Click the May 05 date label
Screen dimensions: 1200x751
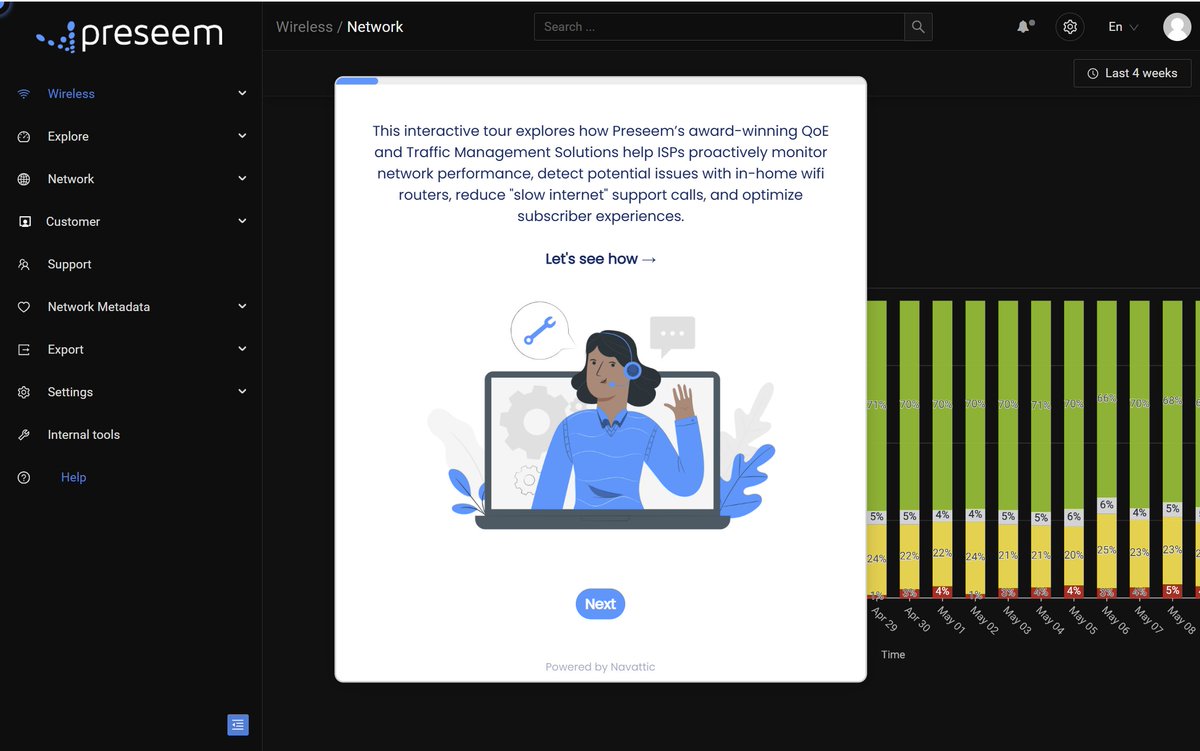[1081, 621]
